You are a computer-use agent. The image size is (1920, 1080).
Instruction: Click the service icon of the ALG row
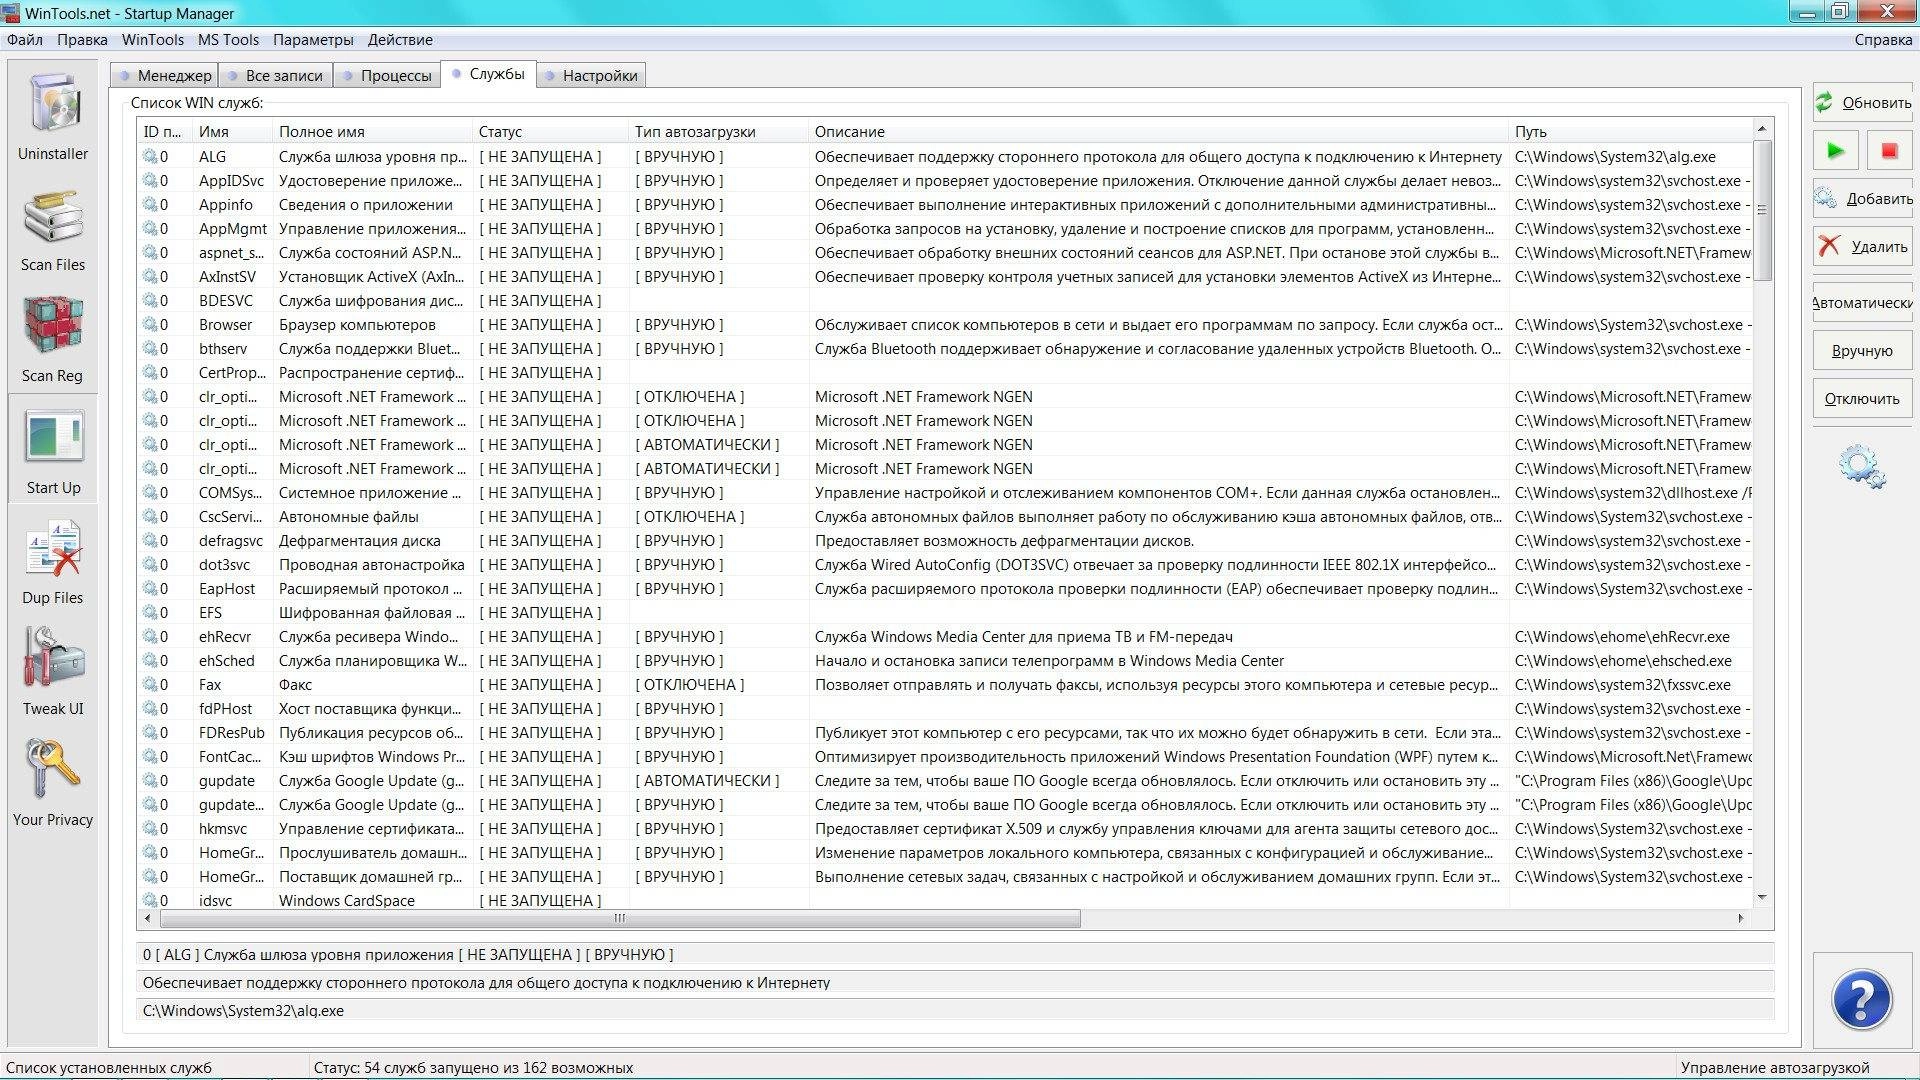(150, 156)
